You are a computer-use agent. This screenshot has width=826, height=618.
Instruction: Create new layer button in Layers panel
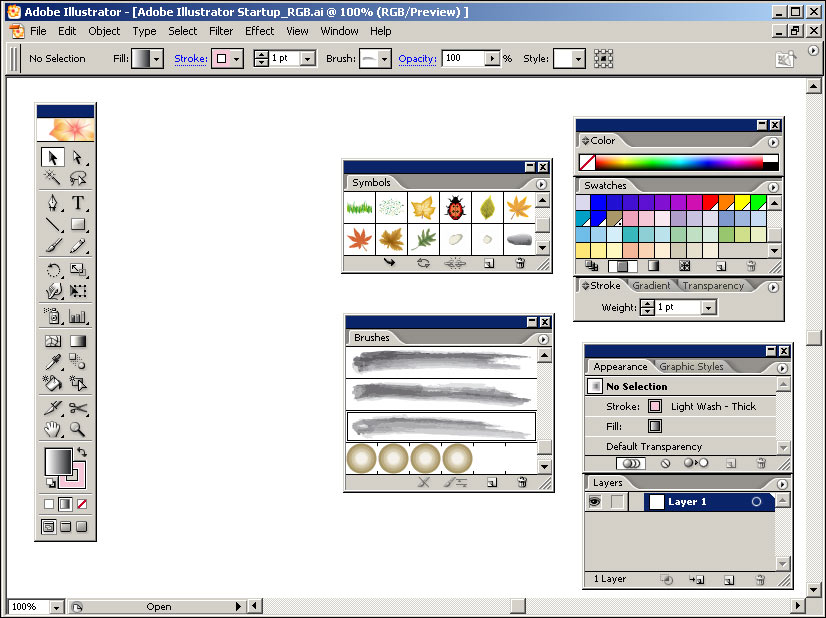pos(729,580)
